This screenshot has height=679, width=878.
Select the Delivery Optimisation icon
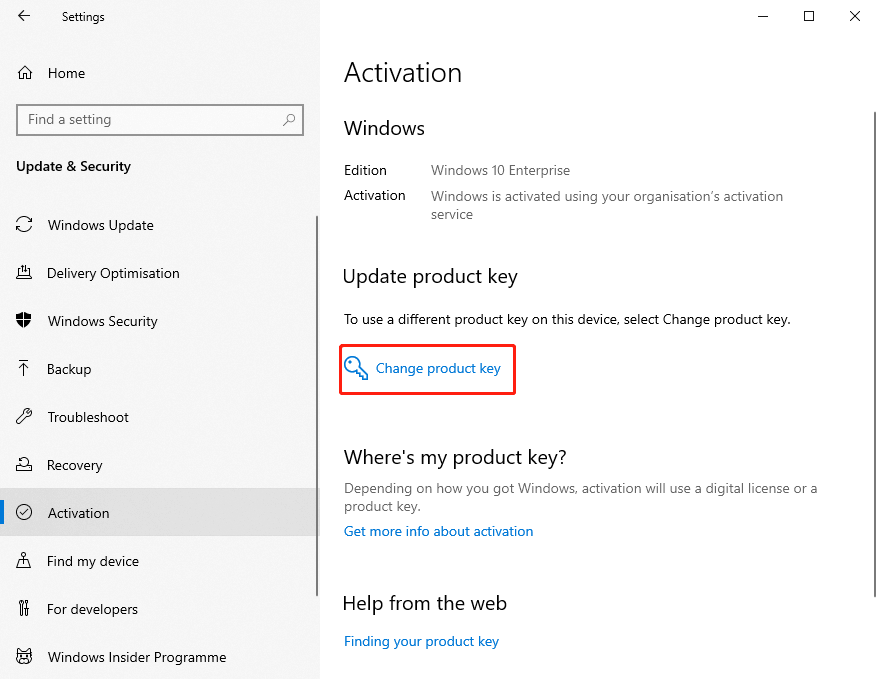24,273
